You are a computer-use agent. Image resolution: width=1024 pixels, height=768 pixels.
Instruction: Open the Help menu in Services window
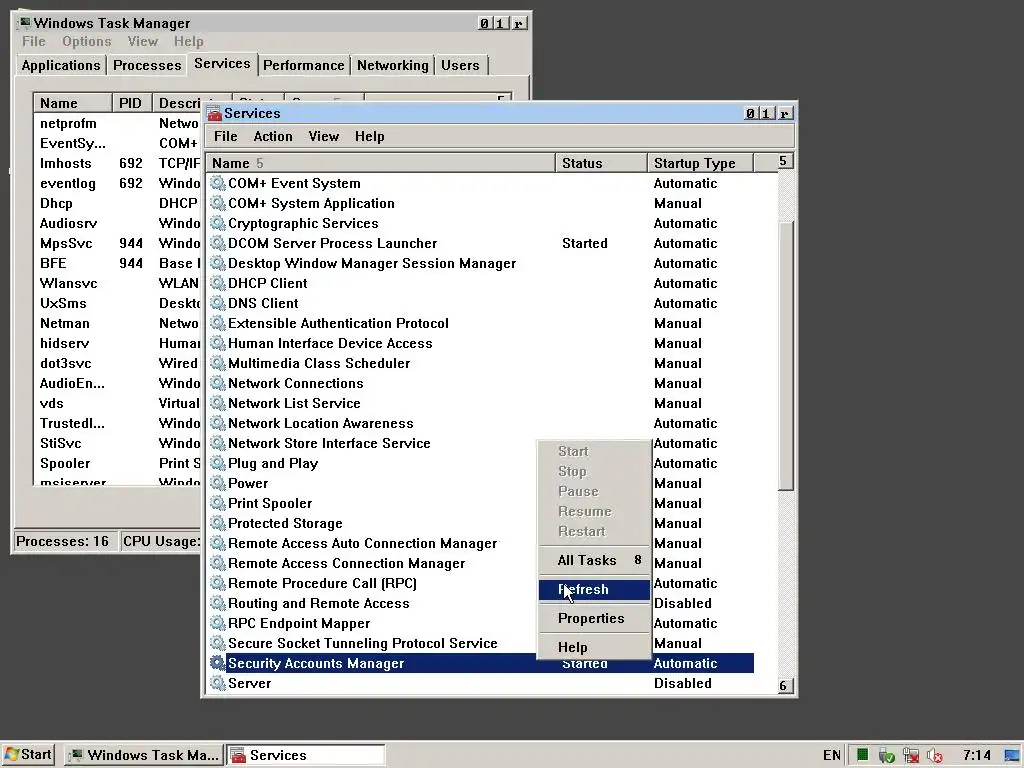(370, 136)
